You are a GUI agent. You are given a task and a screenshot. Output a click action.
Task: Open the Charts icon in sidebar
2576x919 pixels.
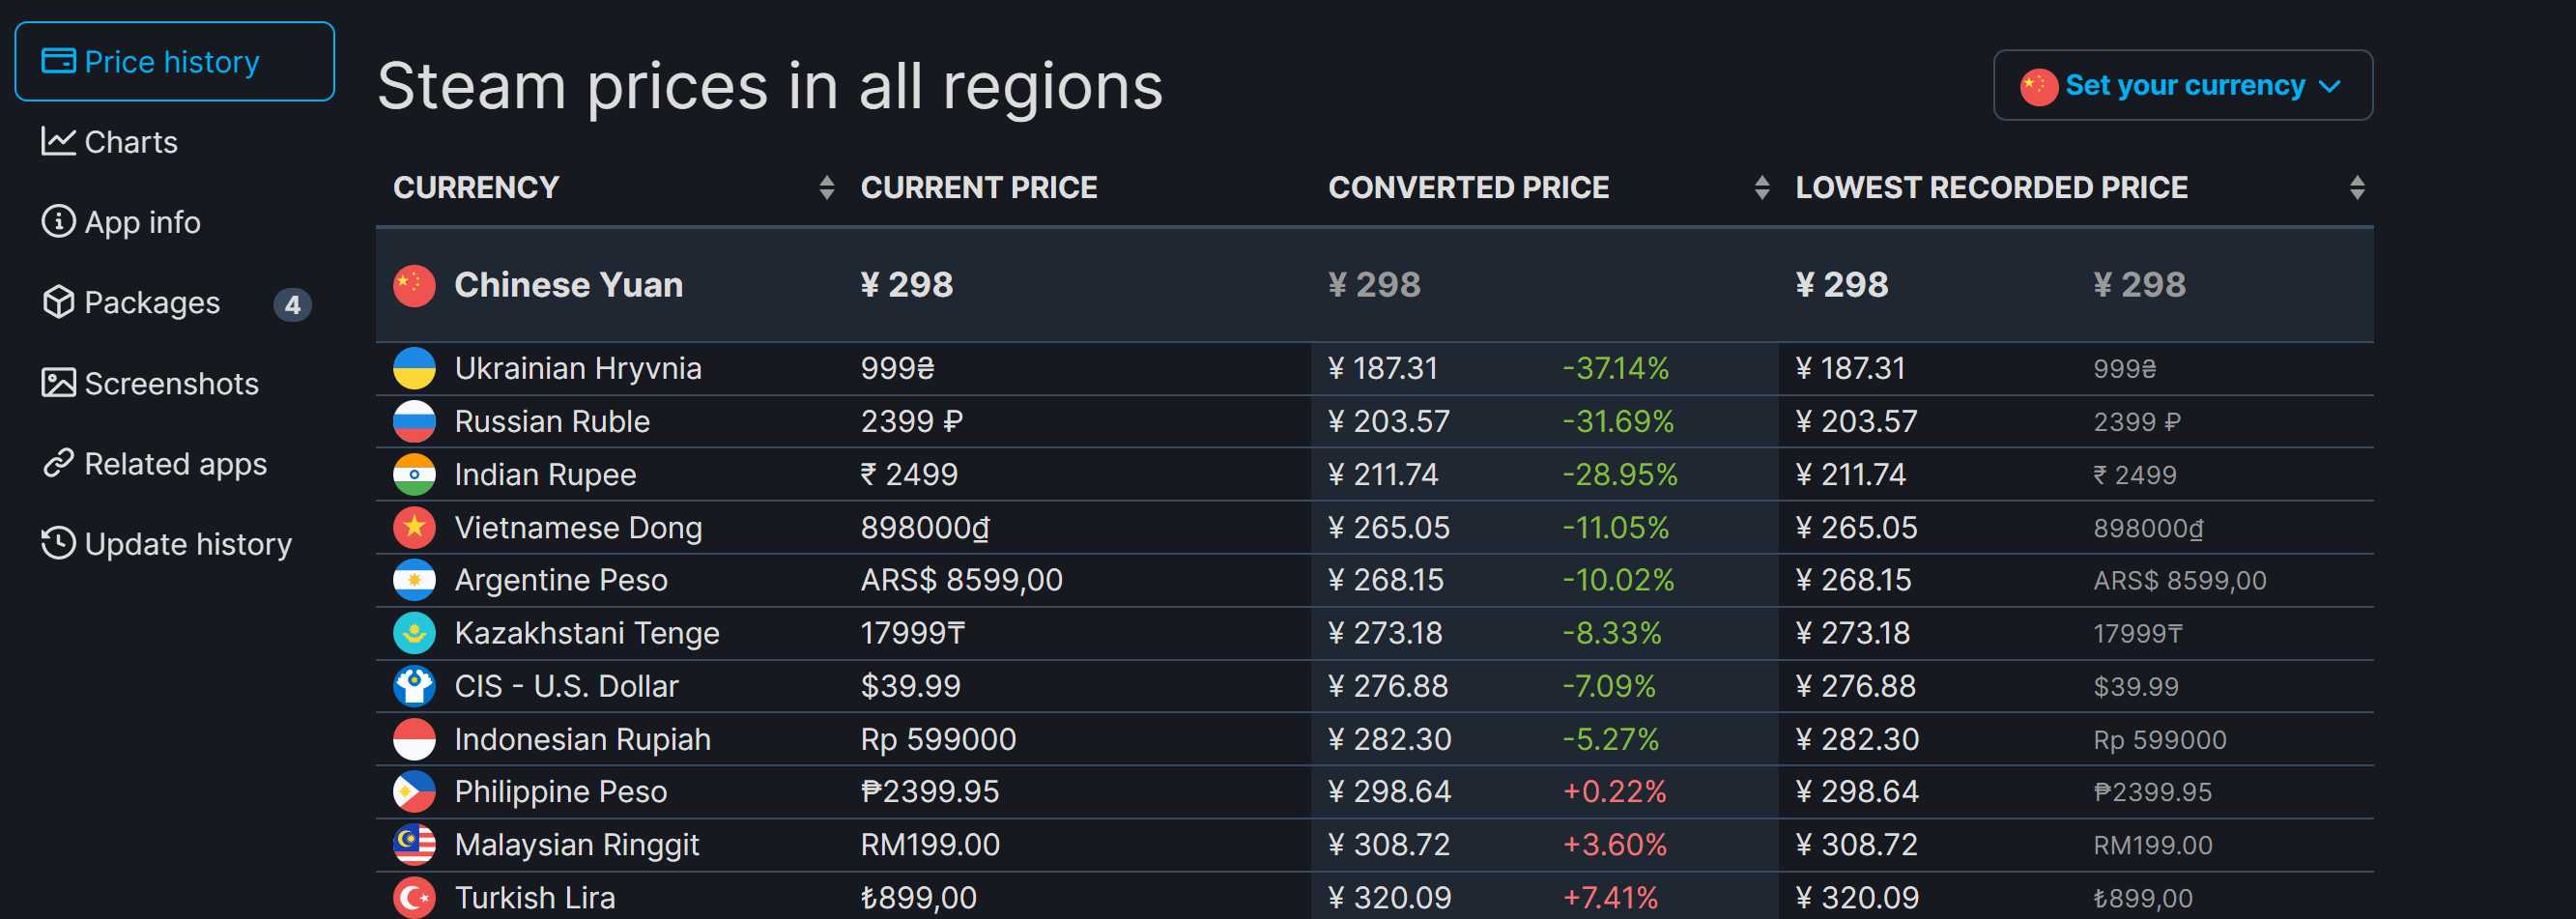point(58,142)
